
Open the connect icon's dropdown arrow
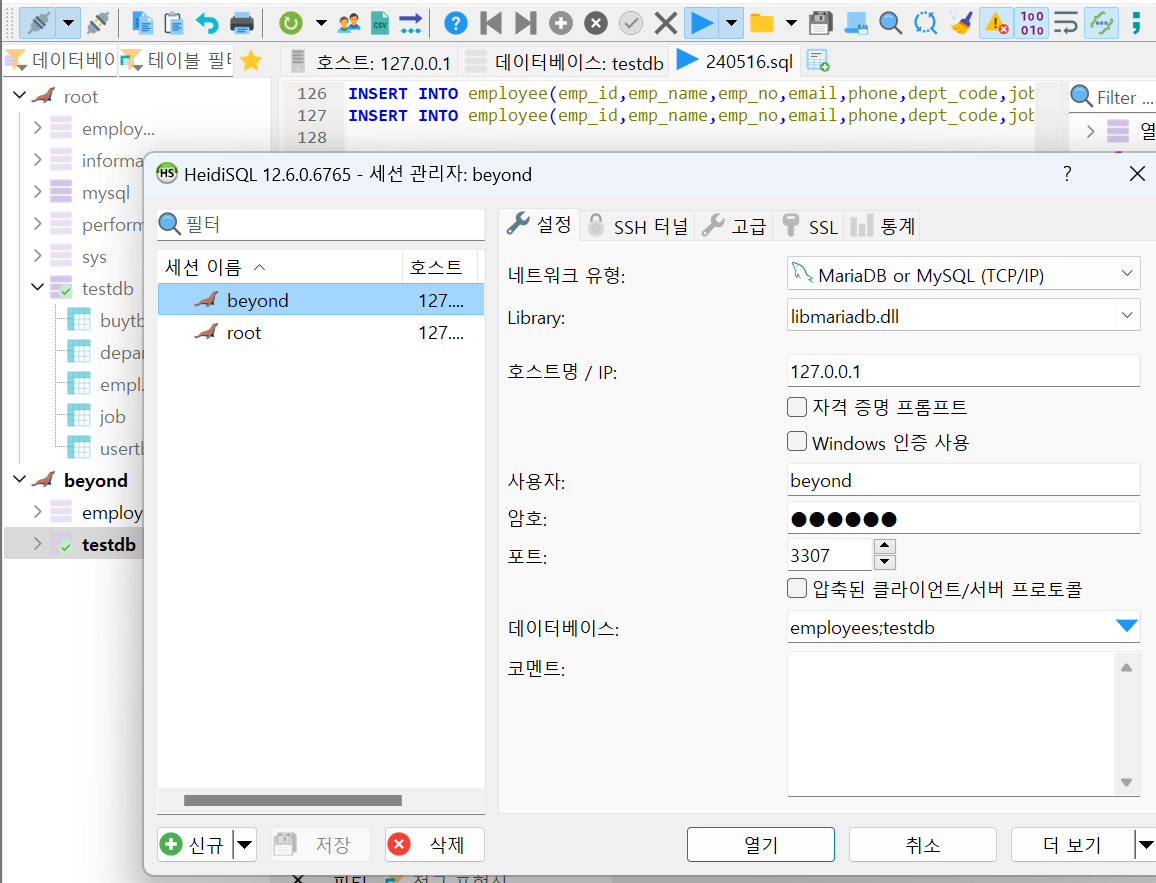(69, 23)
